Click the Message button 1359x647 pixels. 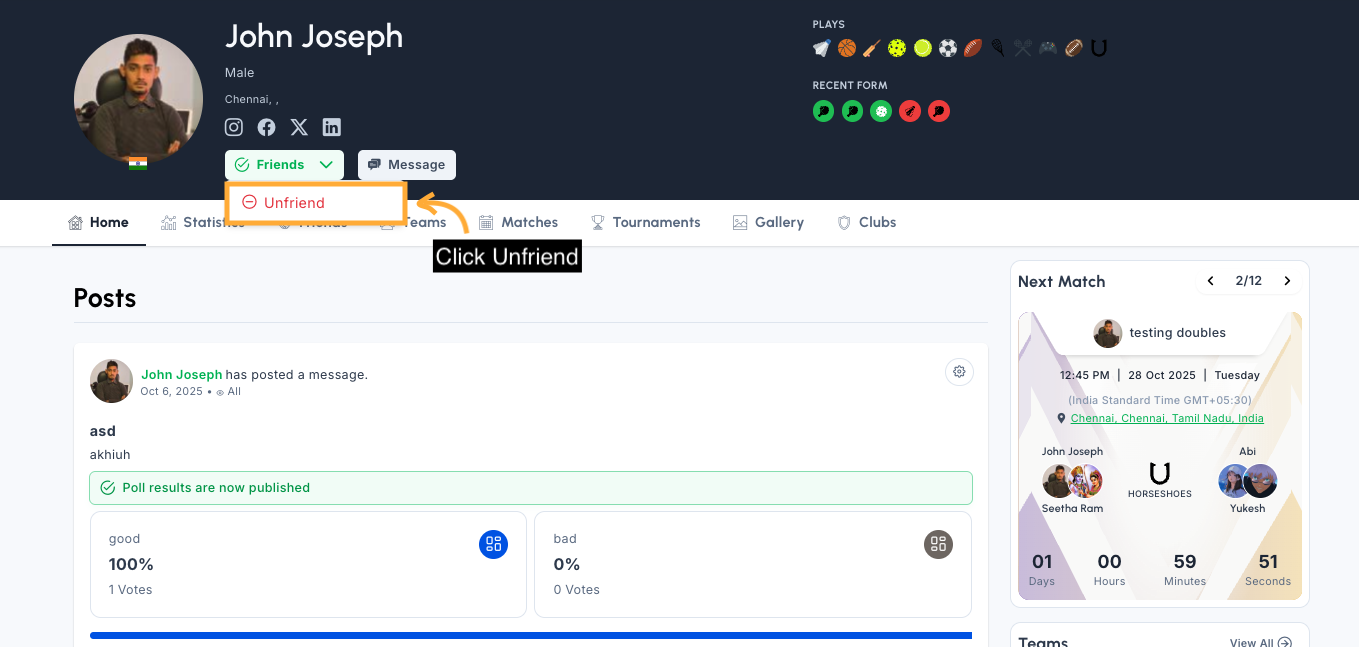(407, 165)
